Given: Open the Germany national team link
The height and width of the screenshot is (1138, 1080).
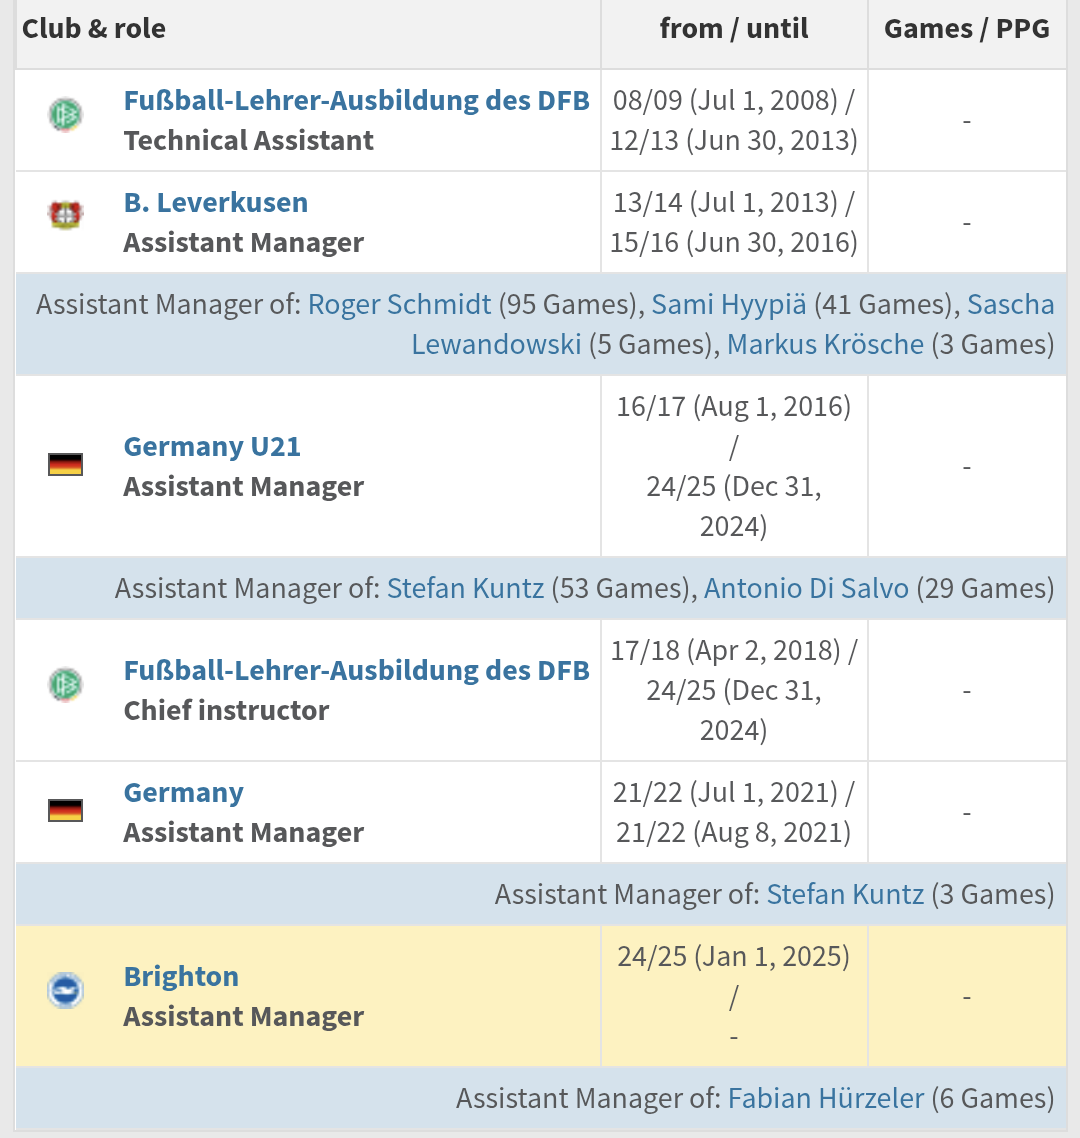Looking at the screenshot, I should click(184, 793).
